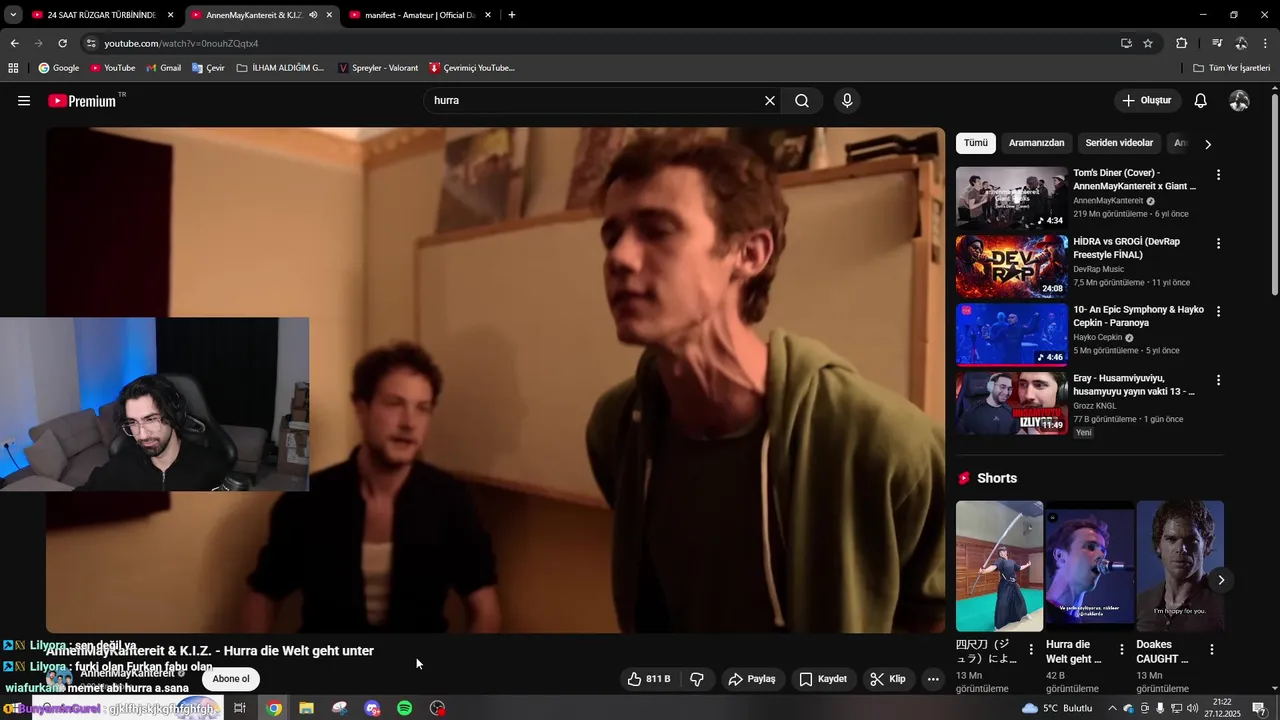Screen dimensions: 1280x720
Task: Open the weather widget '5°C Bulutlu'
Action: (x=1058, y=708)
